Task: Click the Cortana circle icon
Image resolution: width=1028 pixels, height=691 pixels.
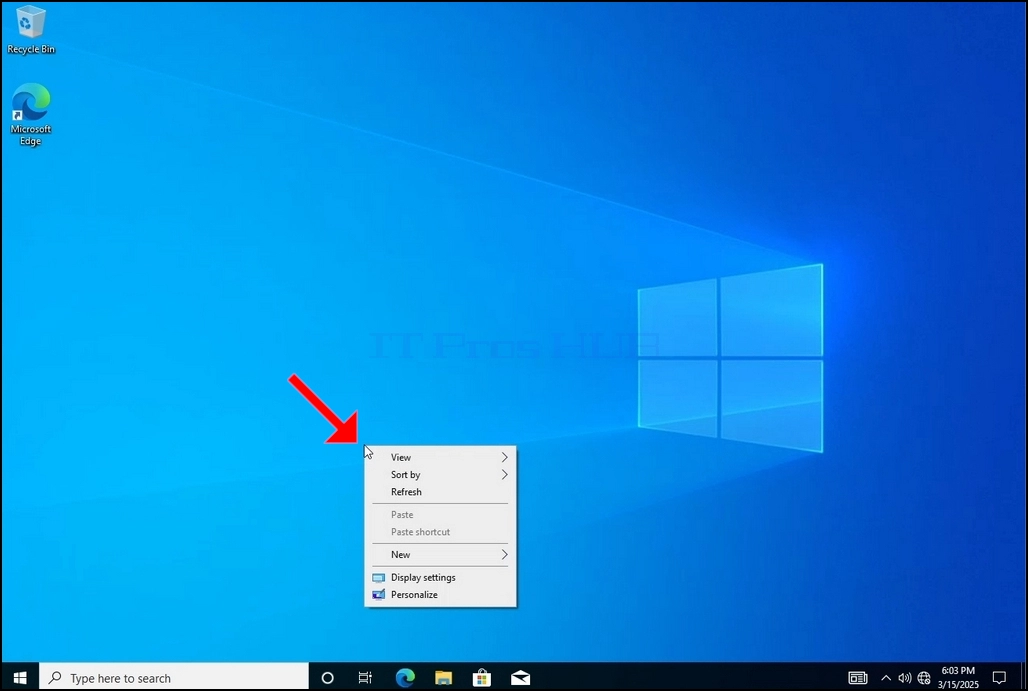Action: tap(327, 678)
